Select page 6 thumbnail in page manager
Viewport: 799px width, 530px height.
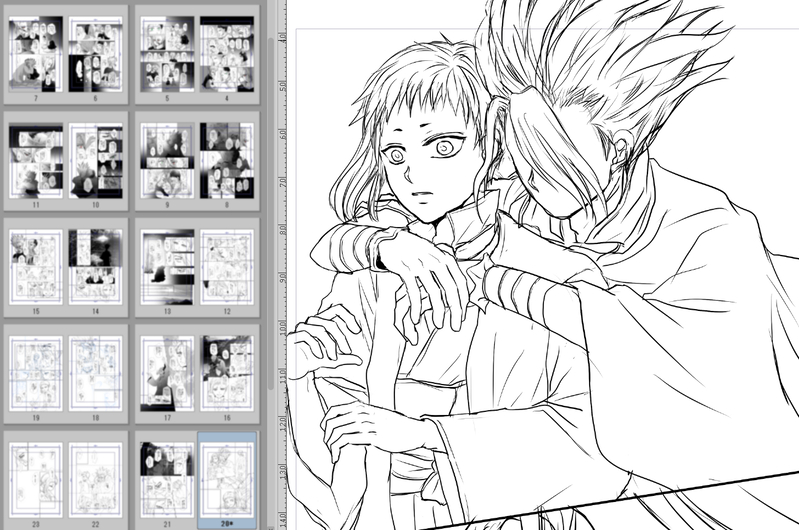pos(95,54)
